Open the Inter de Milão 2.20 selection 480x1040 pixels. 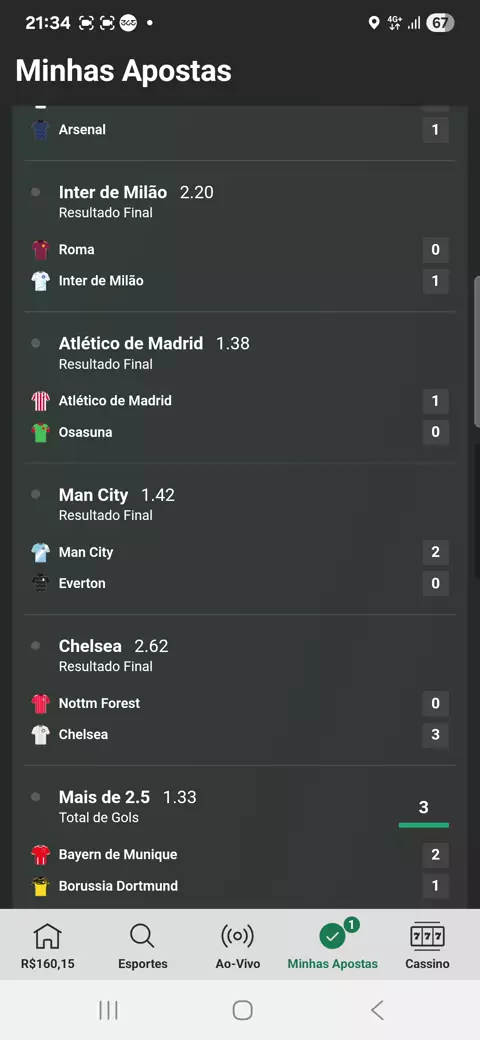(x=136, y=192)
